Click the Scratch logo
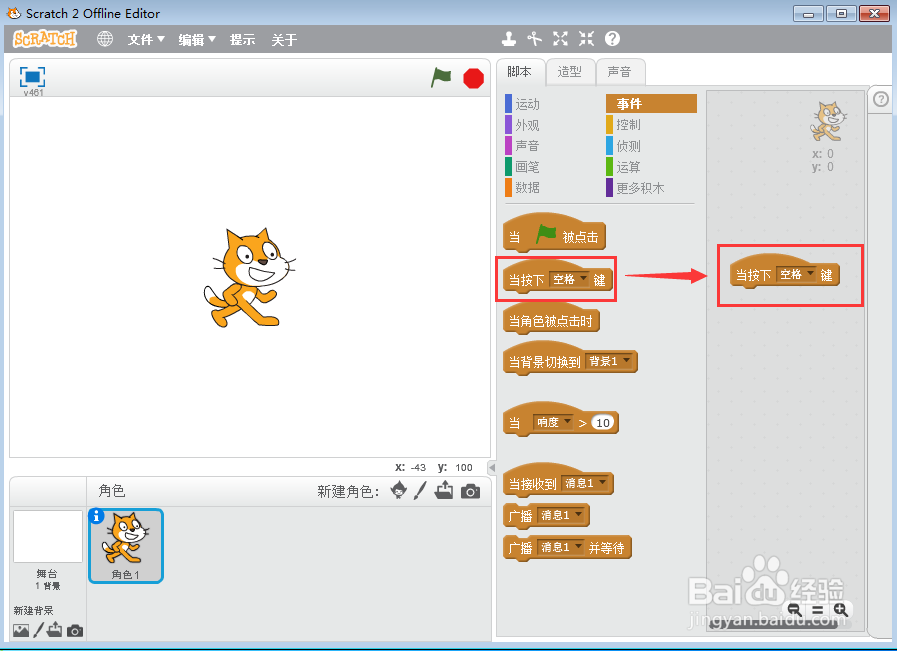Screen dimensions: 897x651 click(x=45, y=39)
